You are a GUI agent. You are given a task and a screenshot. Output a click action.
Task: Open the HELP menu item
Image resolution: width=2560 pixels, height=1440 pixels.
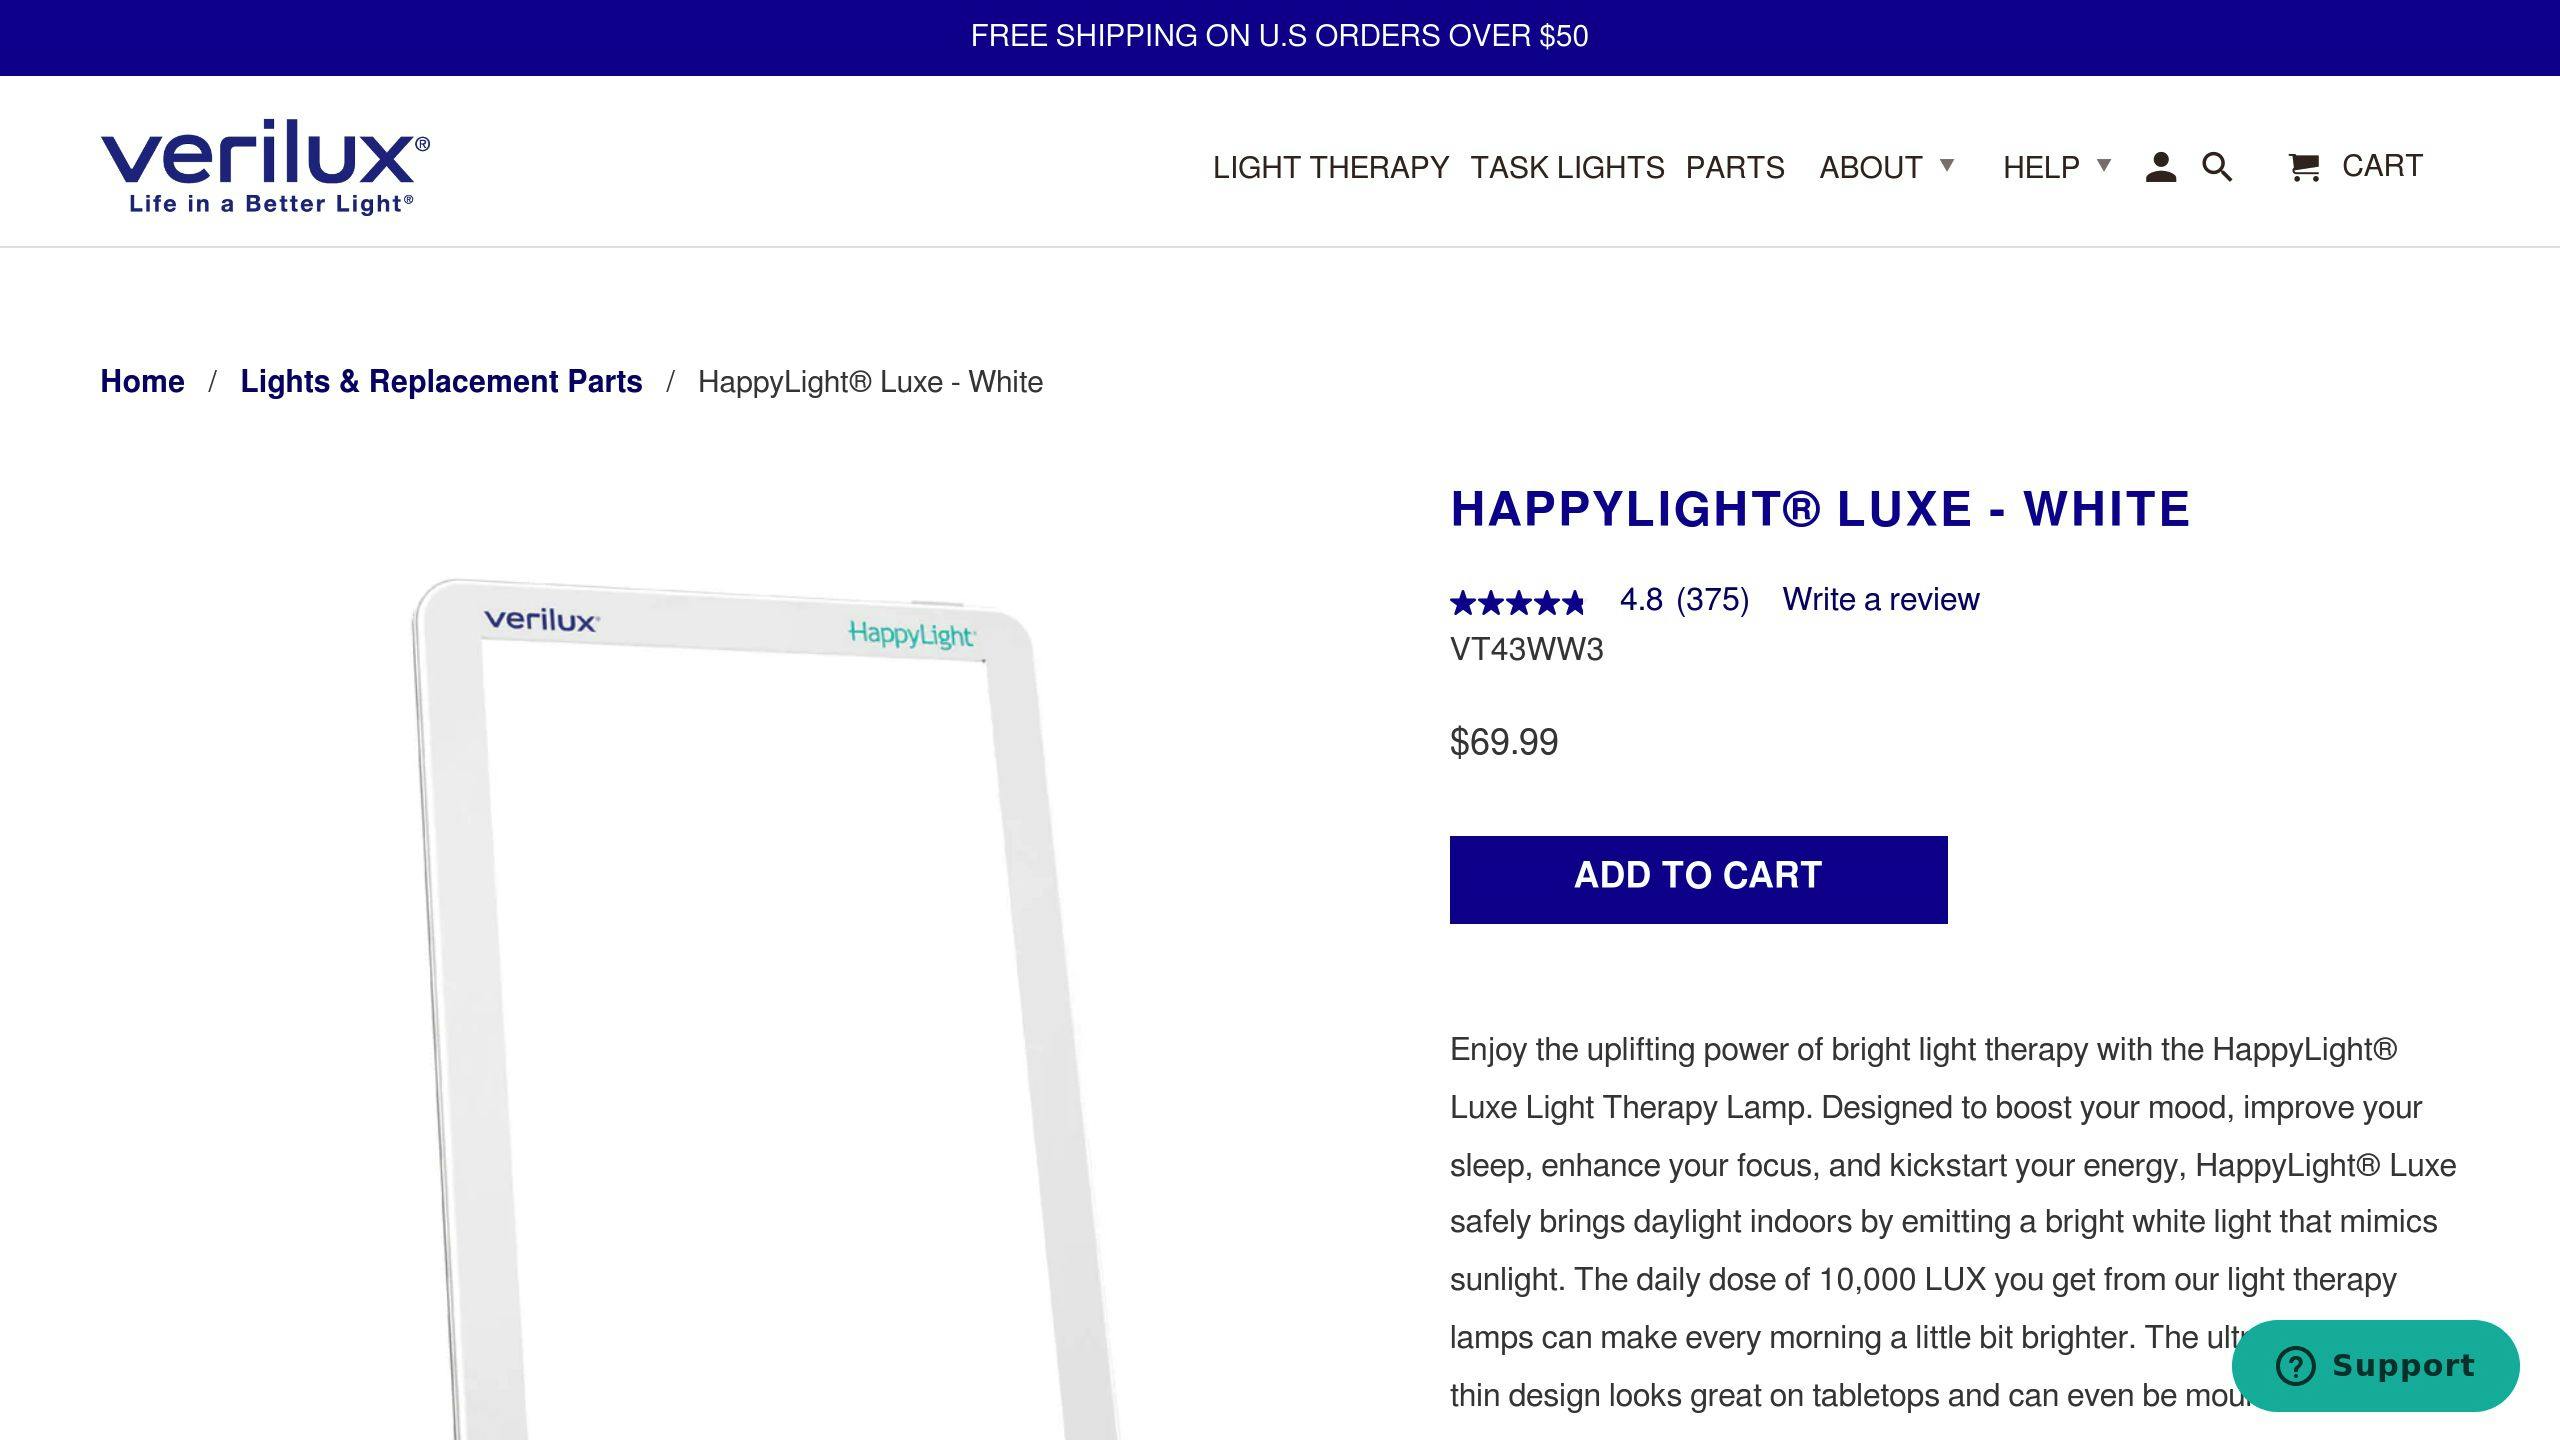[2041, 167]
